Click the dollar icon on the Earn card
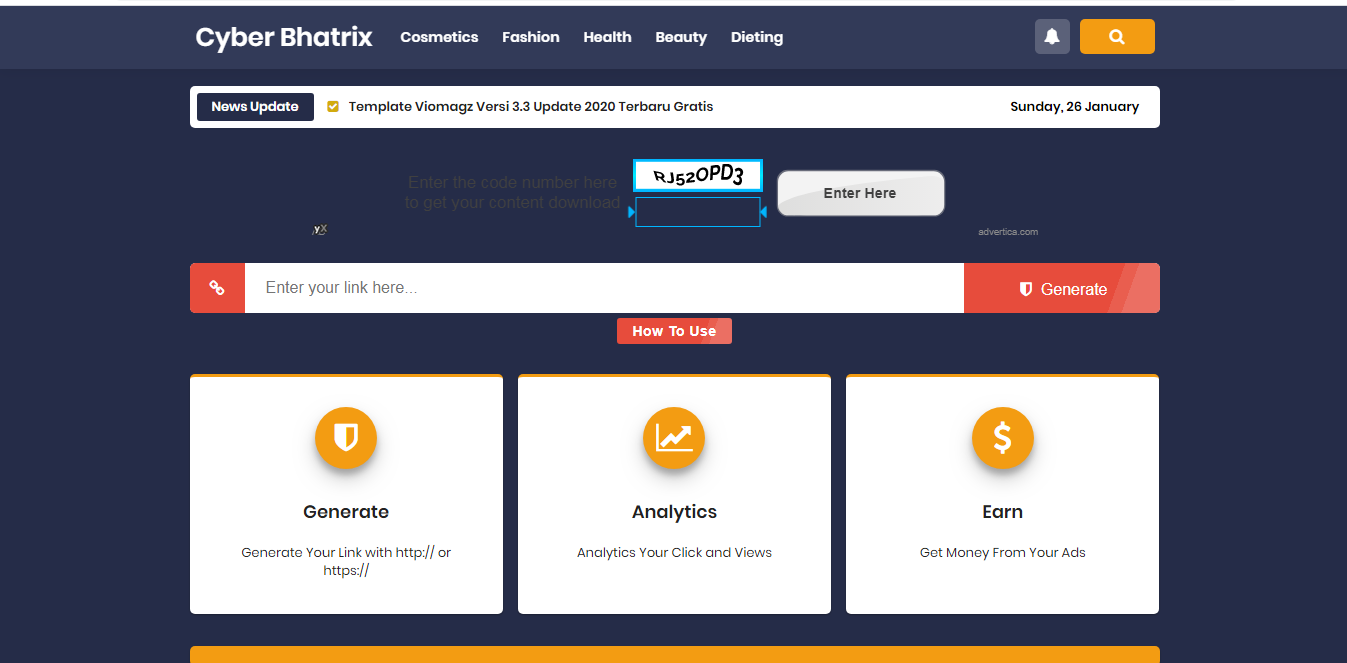The image size is (1347, 663). coord(1002,438)
